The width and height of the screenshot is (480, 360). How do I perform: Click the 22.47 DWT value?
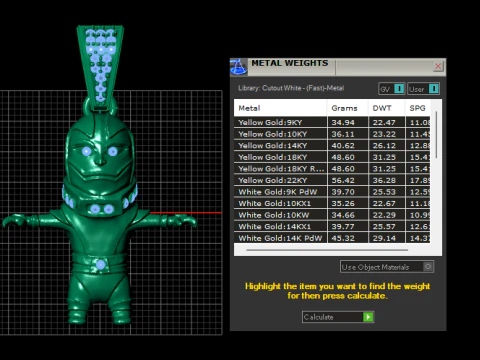384,122
